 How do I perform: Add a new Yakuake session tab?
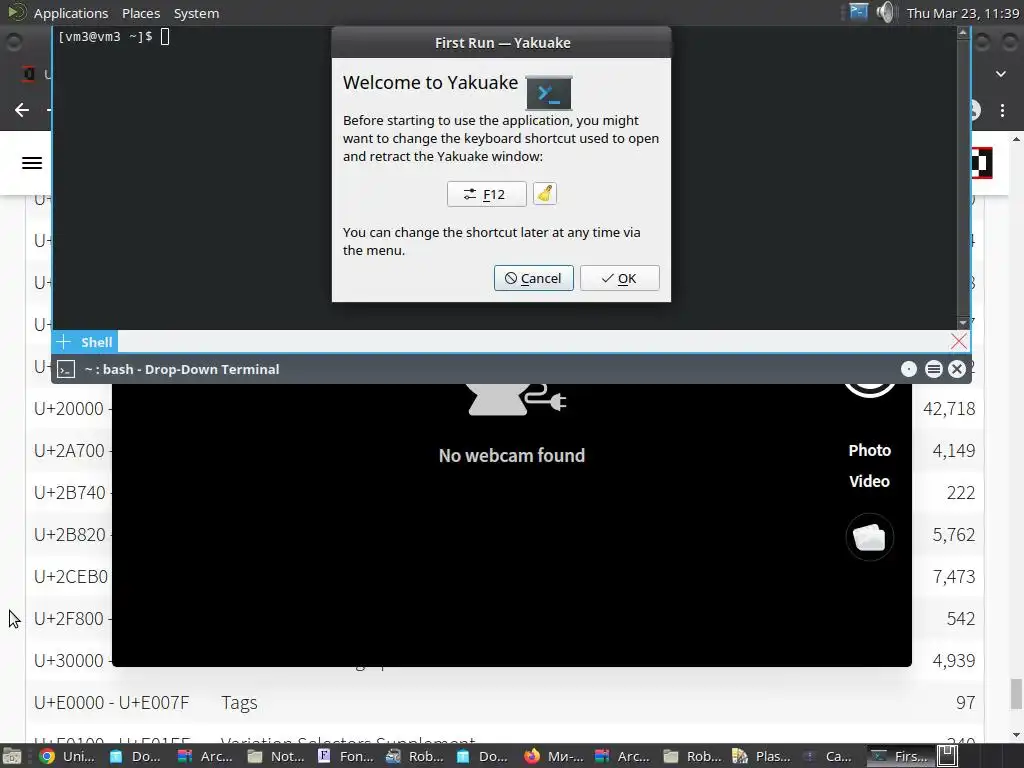63,342
